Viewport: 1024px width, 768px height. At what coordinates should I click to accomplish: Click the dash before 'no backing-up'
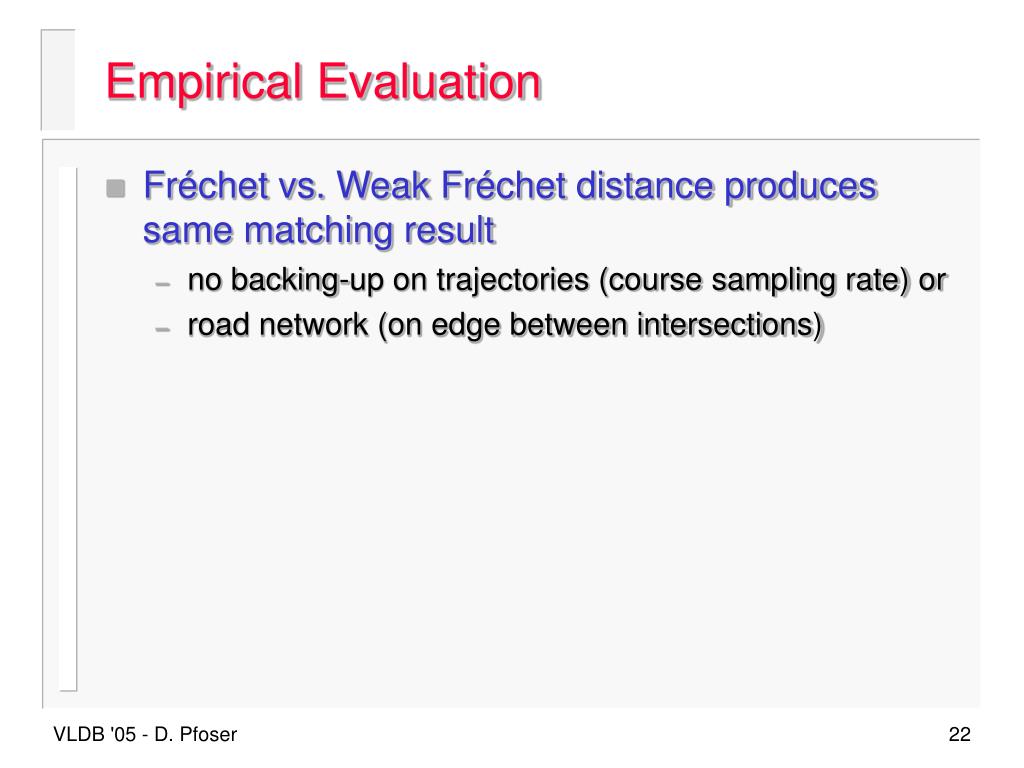tap(163, 284)
